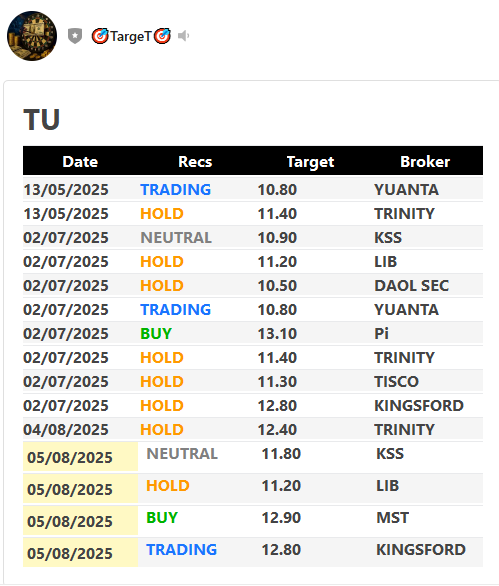Click the NEUTRAL rec dated 05/08/2025
The width and height of the screenshot is (499, 586).
point(182,454)
